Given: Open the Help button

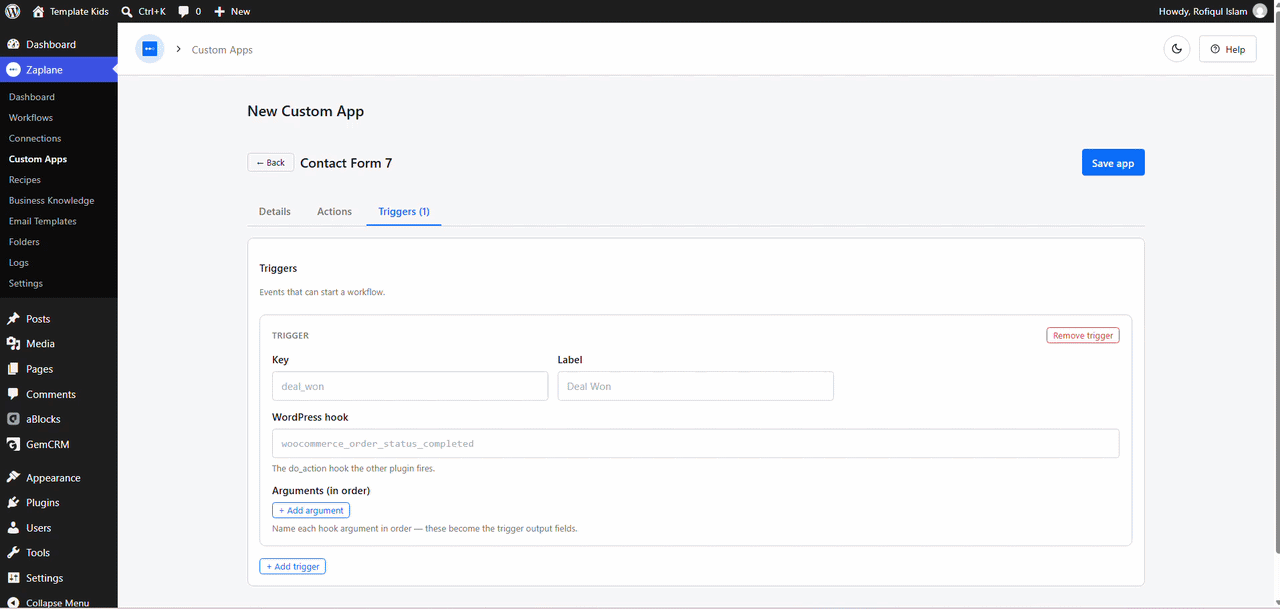Looking at the screenshot, I should click(1227, 49).
